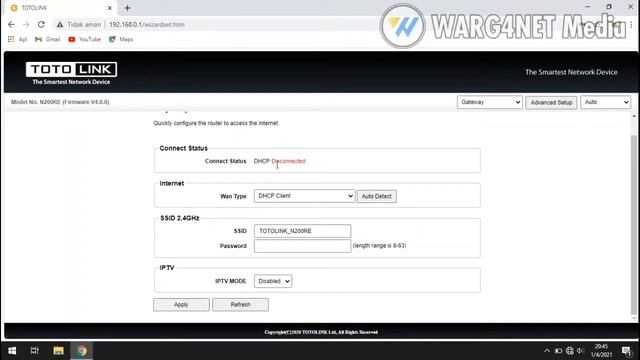Screen dimensions: 640x360
Task: Click the battery tray icon
Action: (558, 351)
